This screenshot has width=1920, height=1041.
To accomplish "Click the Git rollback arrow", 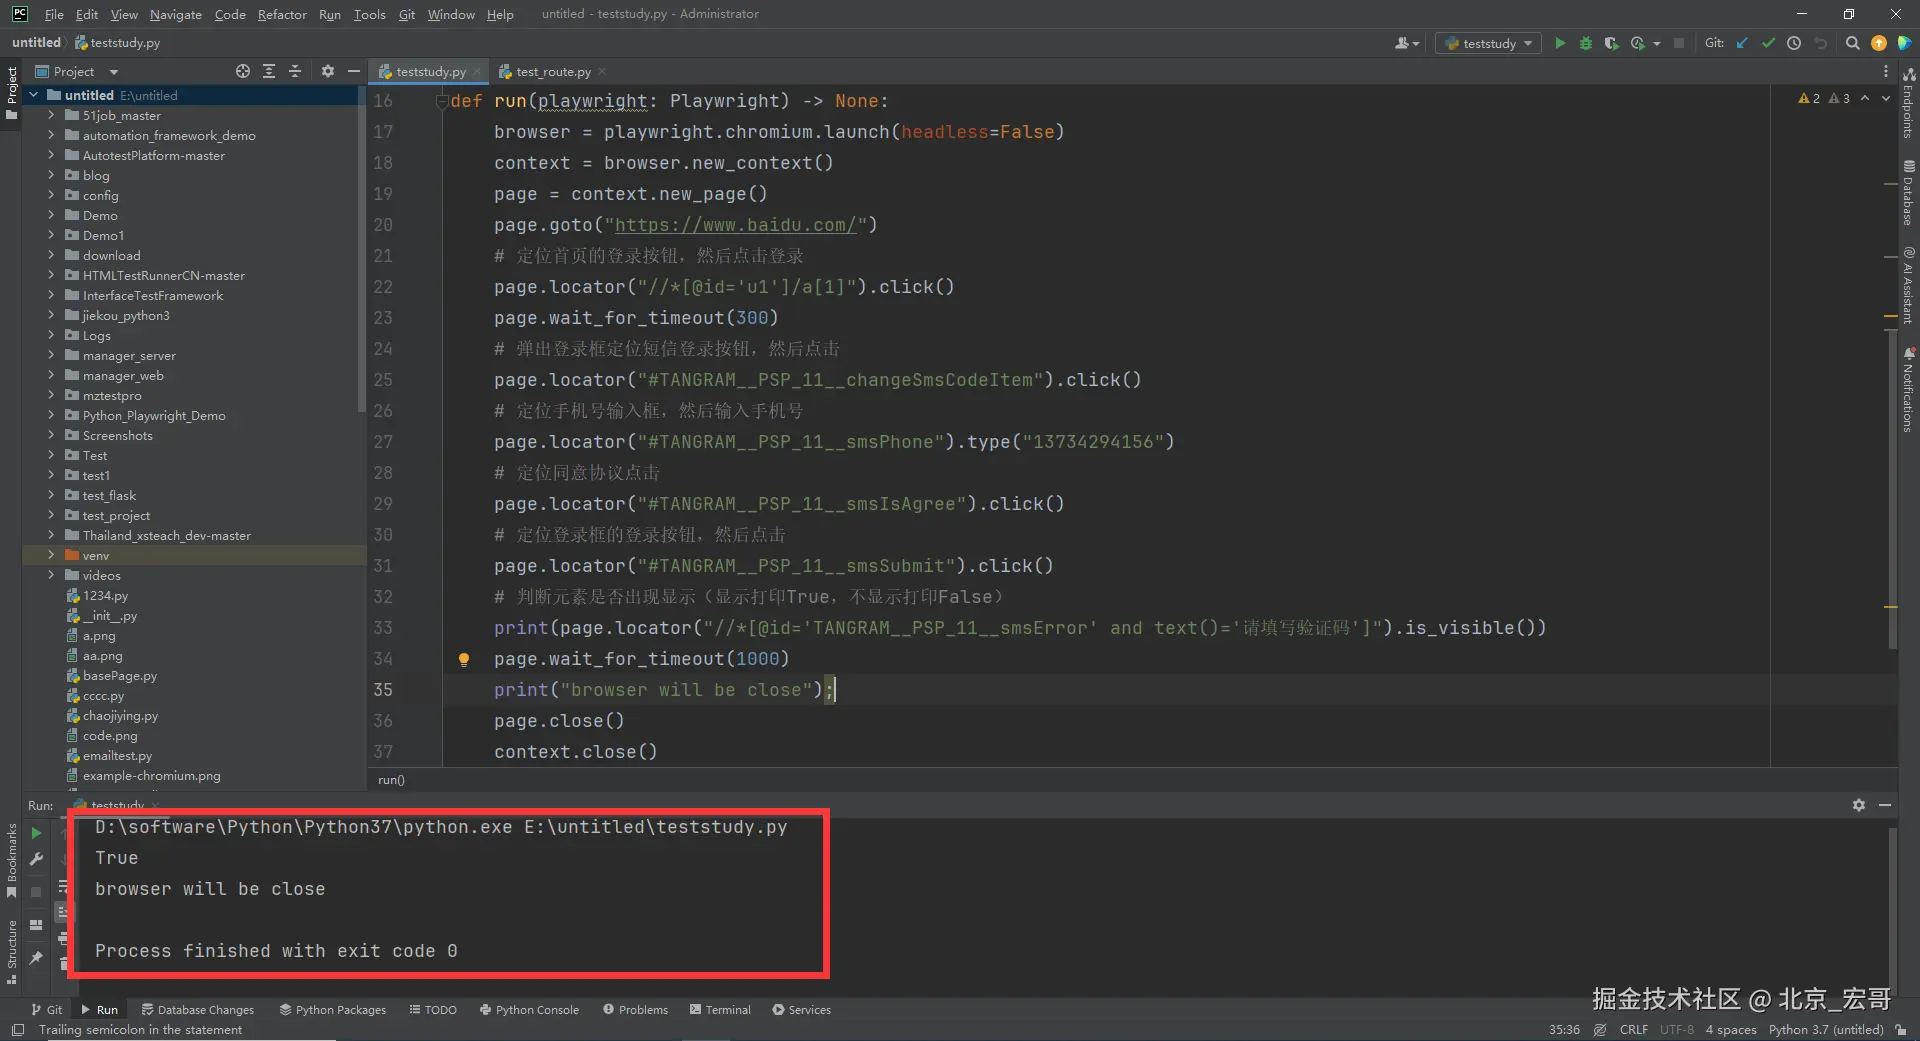I will [x=1820, y=43].
